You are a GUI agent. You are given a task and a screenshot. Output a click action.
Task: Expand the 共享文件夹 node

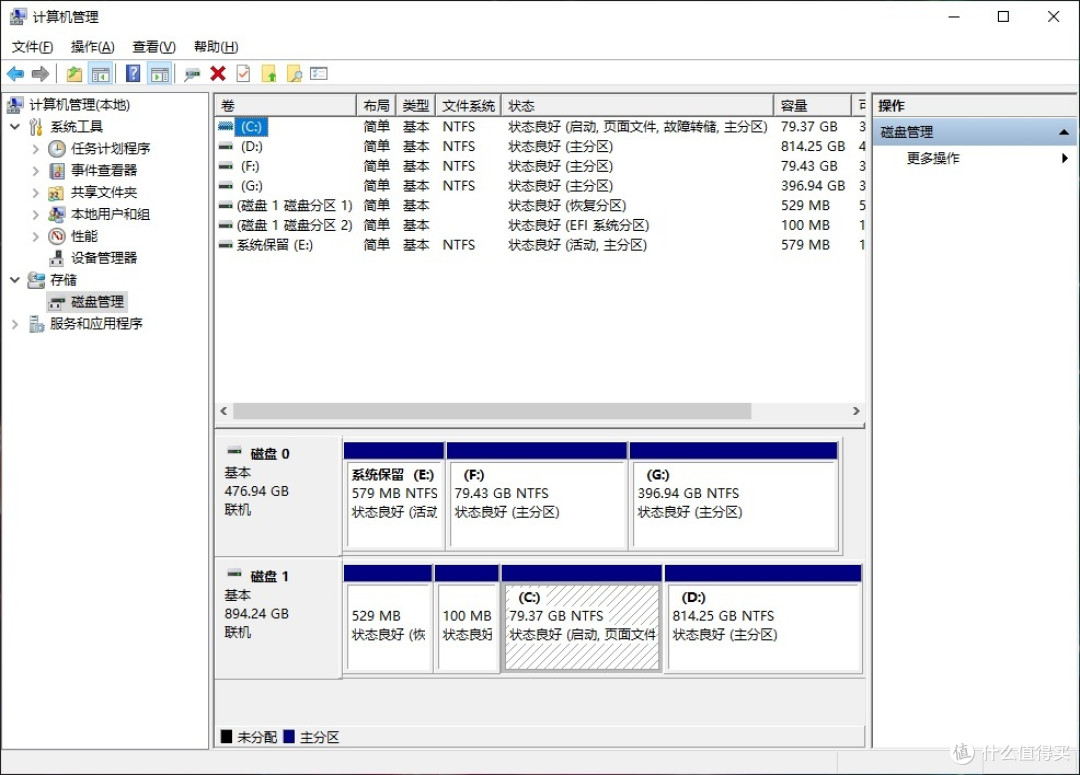click(x=36, y=193)
